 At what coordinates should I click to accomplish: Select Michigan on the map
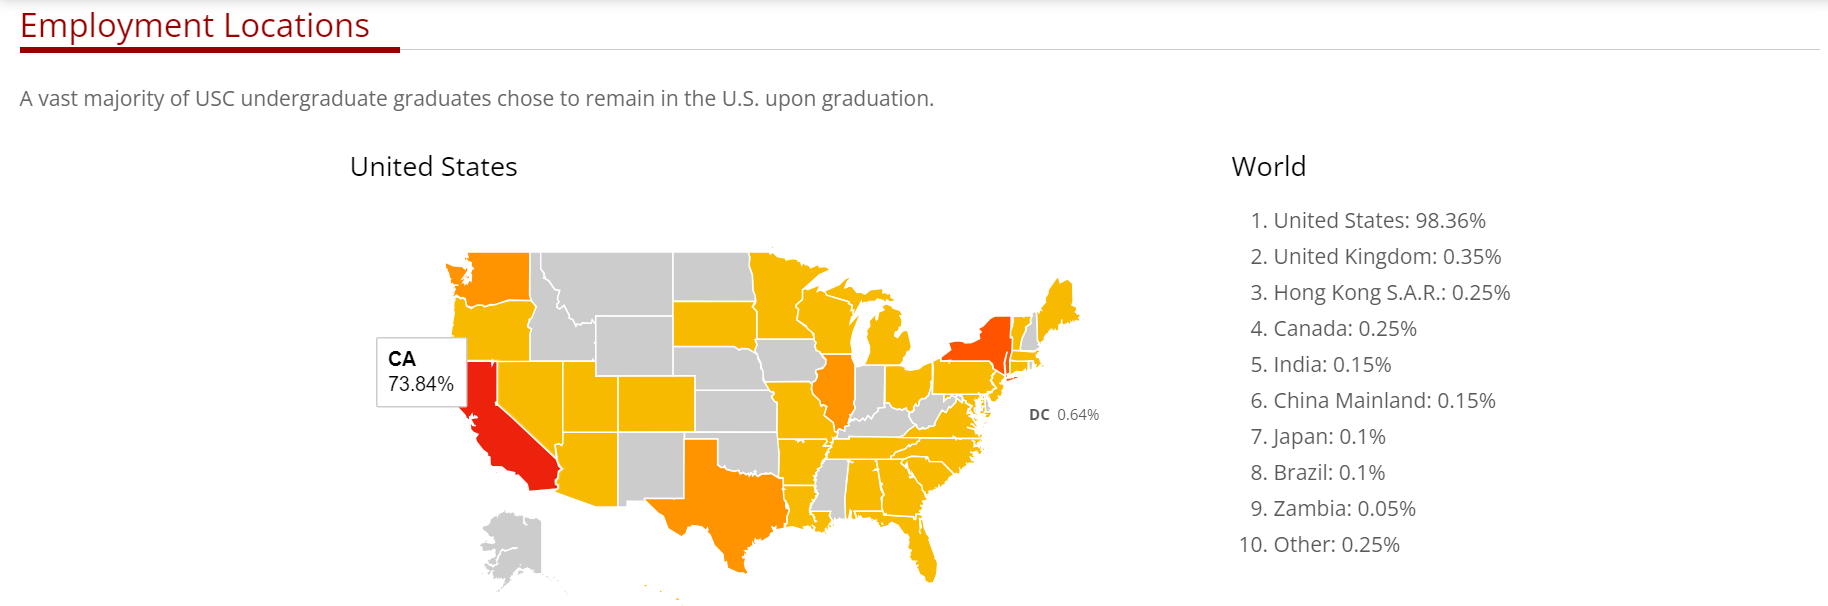[x=886, y=338]
